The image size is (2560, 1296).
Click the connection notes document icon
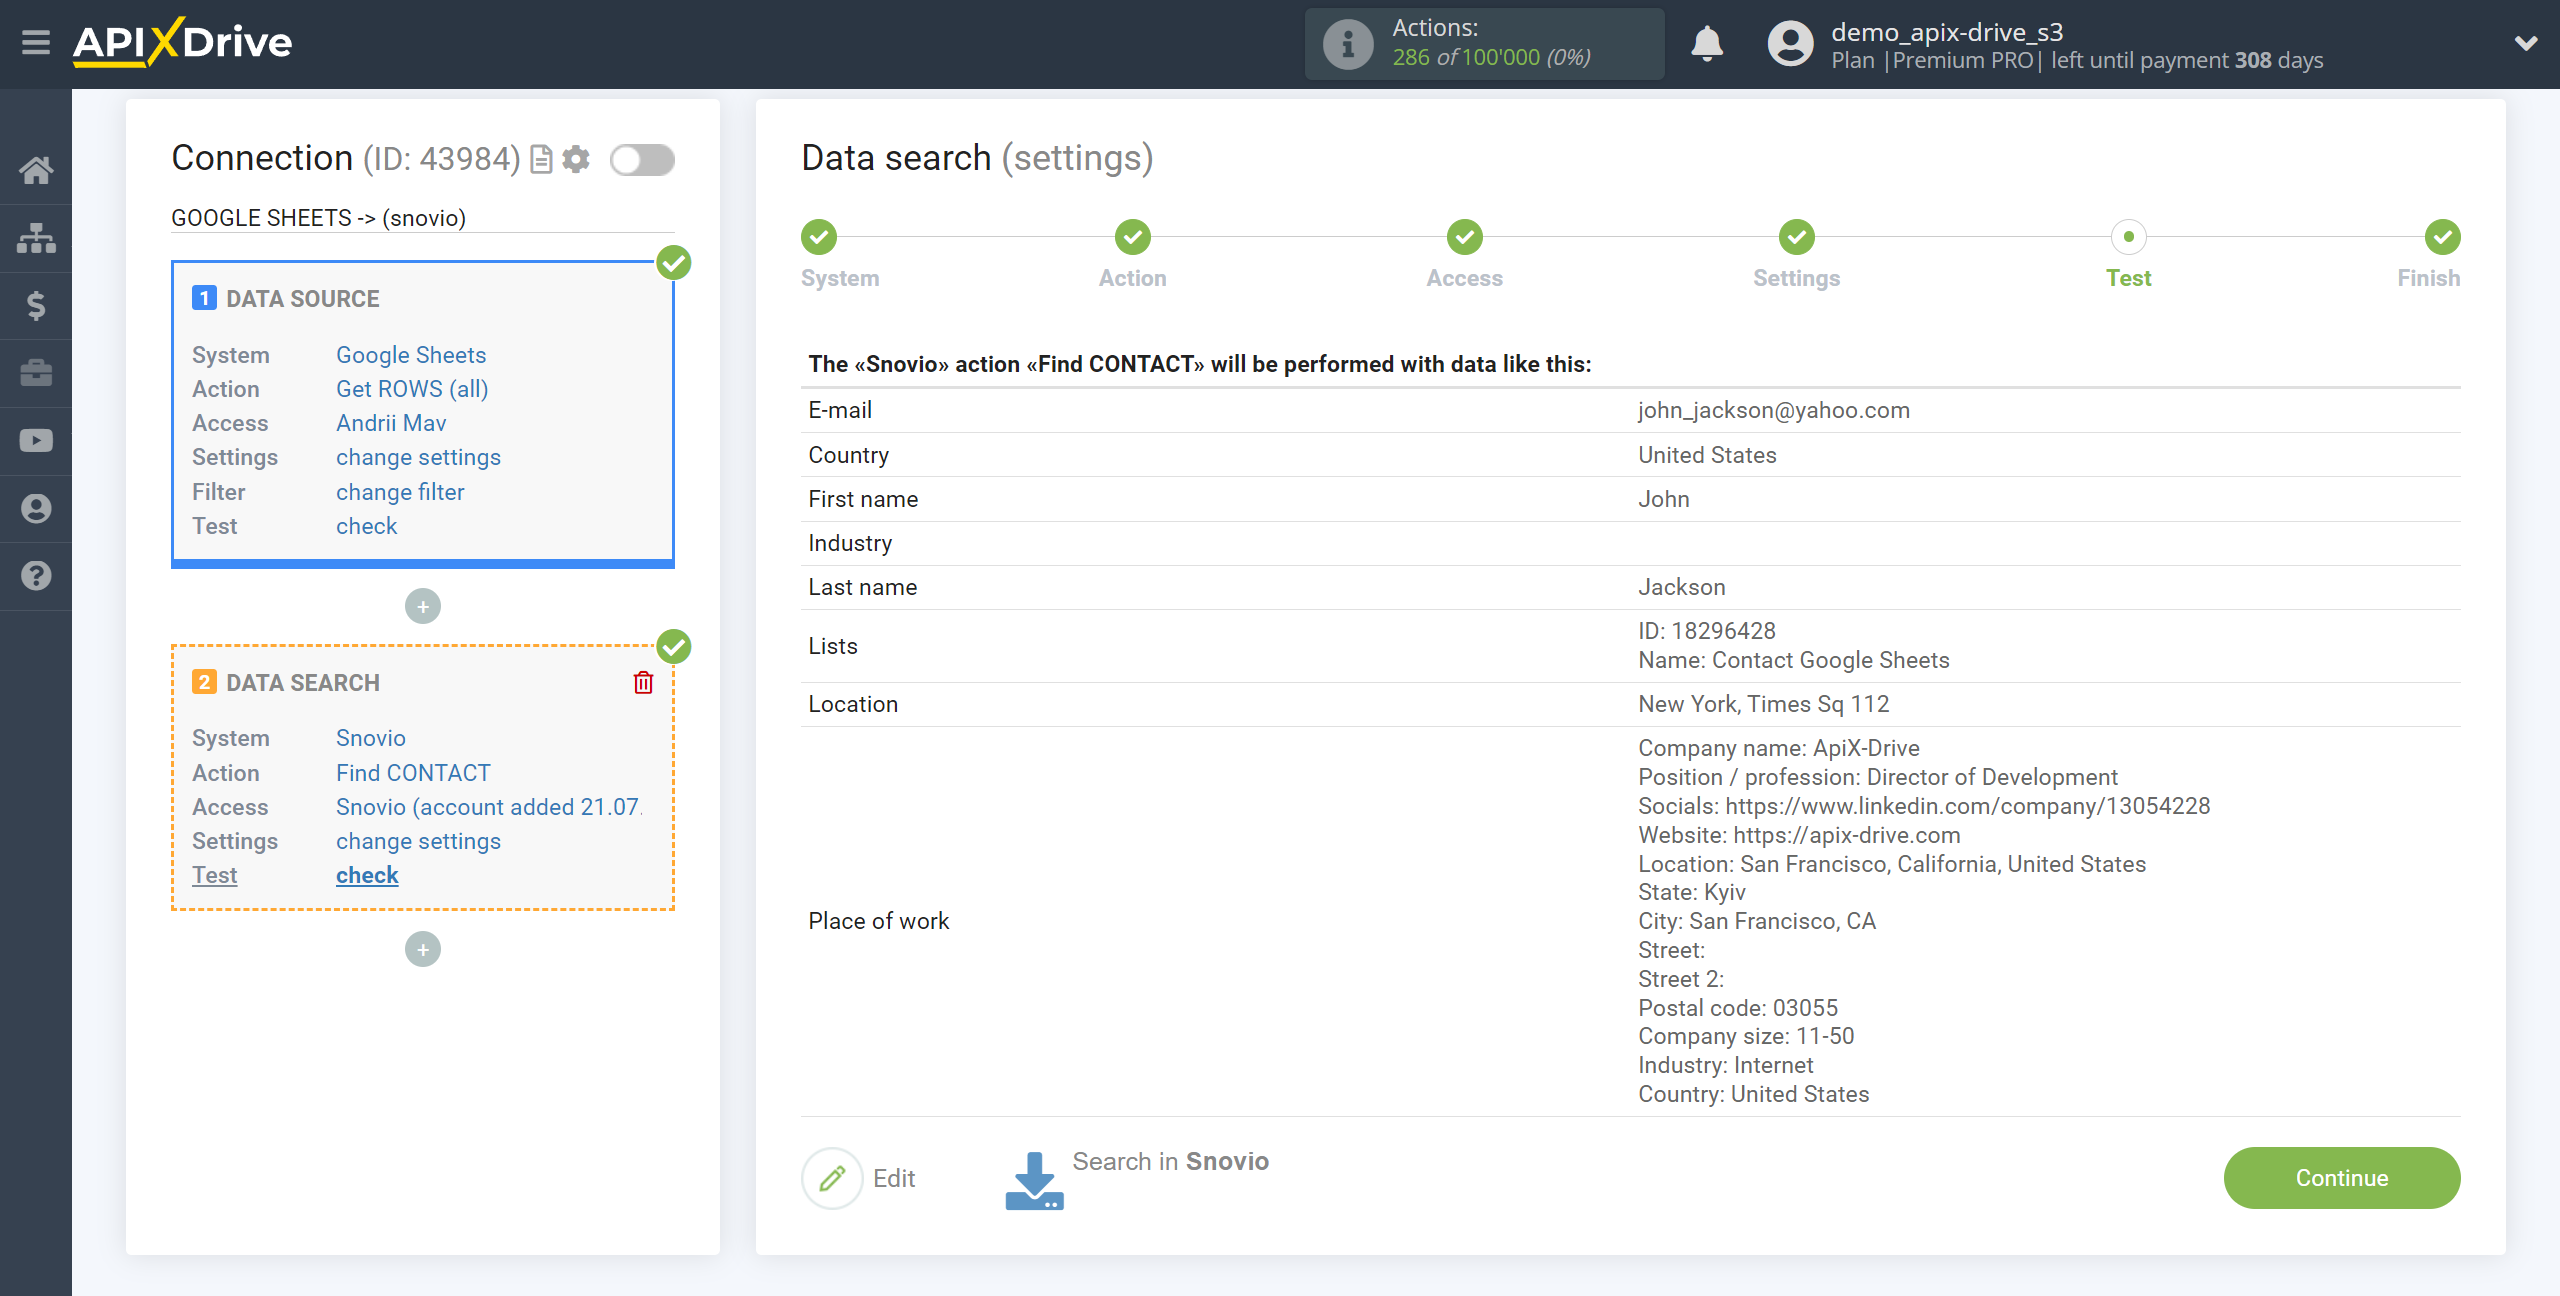[541, 160]
